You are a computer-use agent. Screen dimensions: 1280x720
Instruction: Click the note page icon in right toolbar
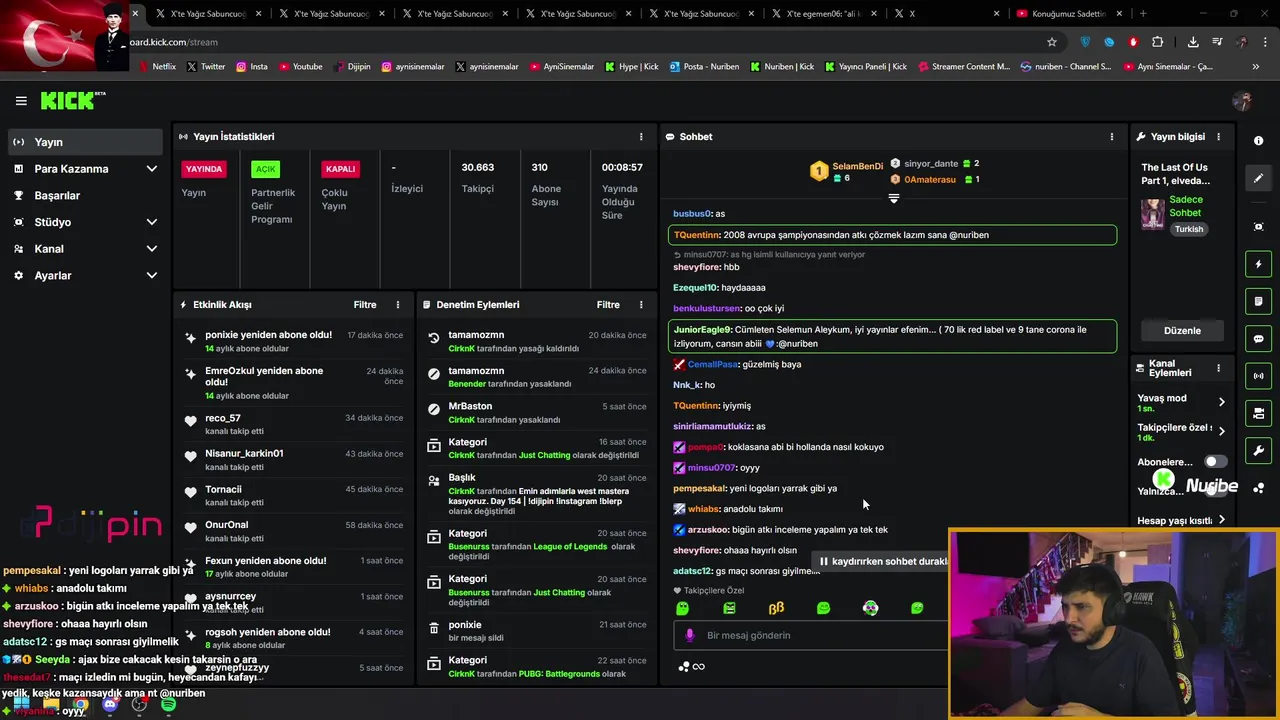point(1258,301)
